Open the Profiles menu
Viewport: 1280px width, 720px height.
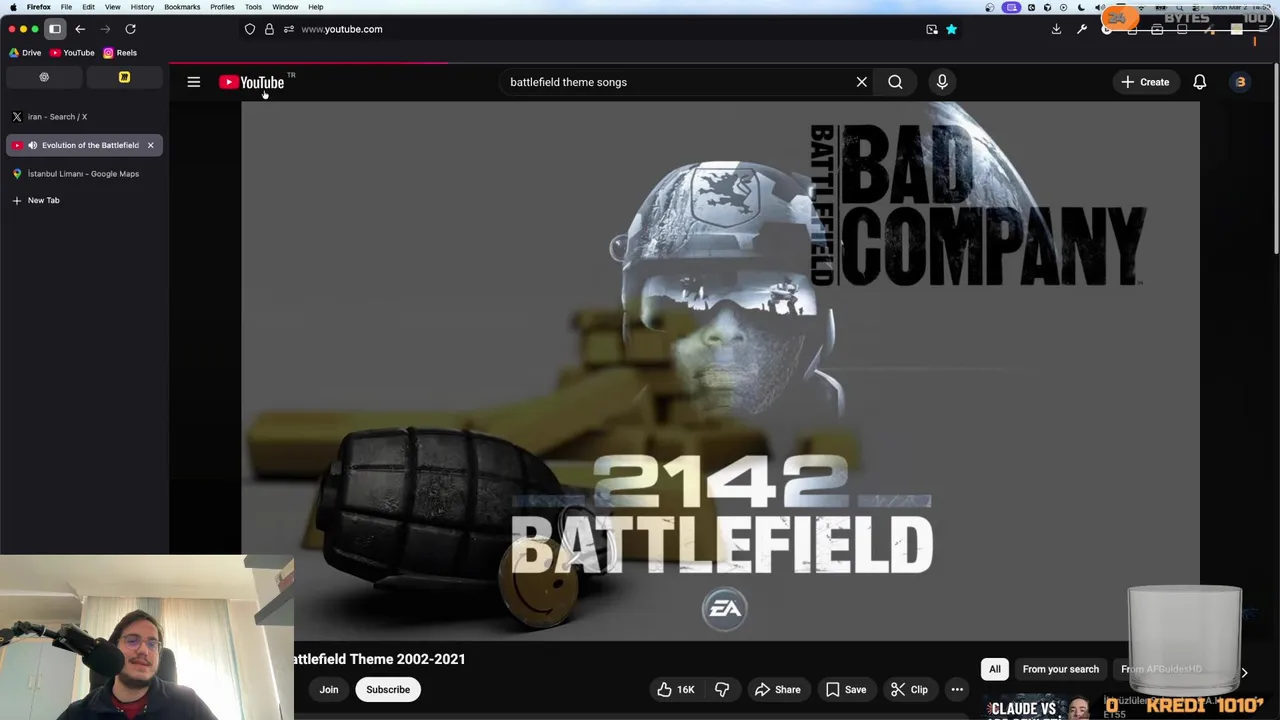[222, 7]
